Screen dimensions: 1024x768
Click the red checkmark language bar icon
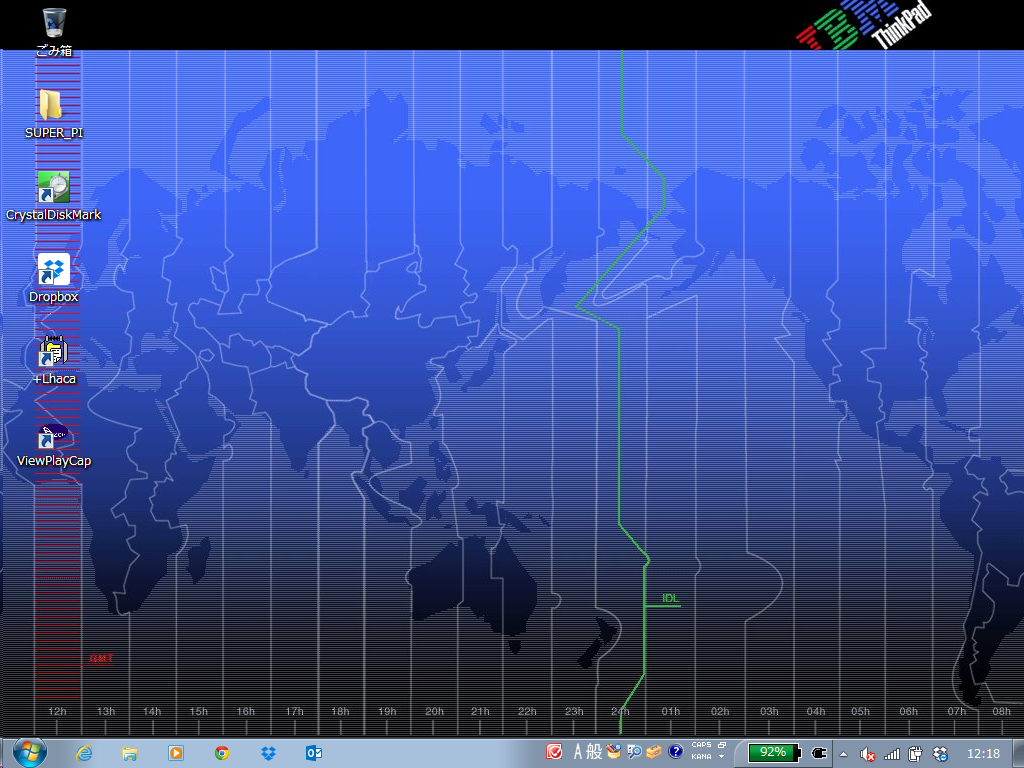point(554,752)
